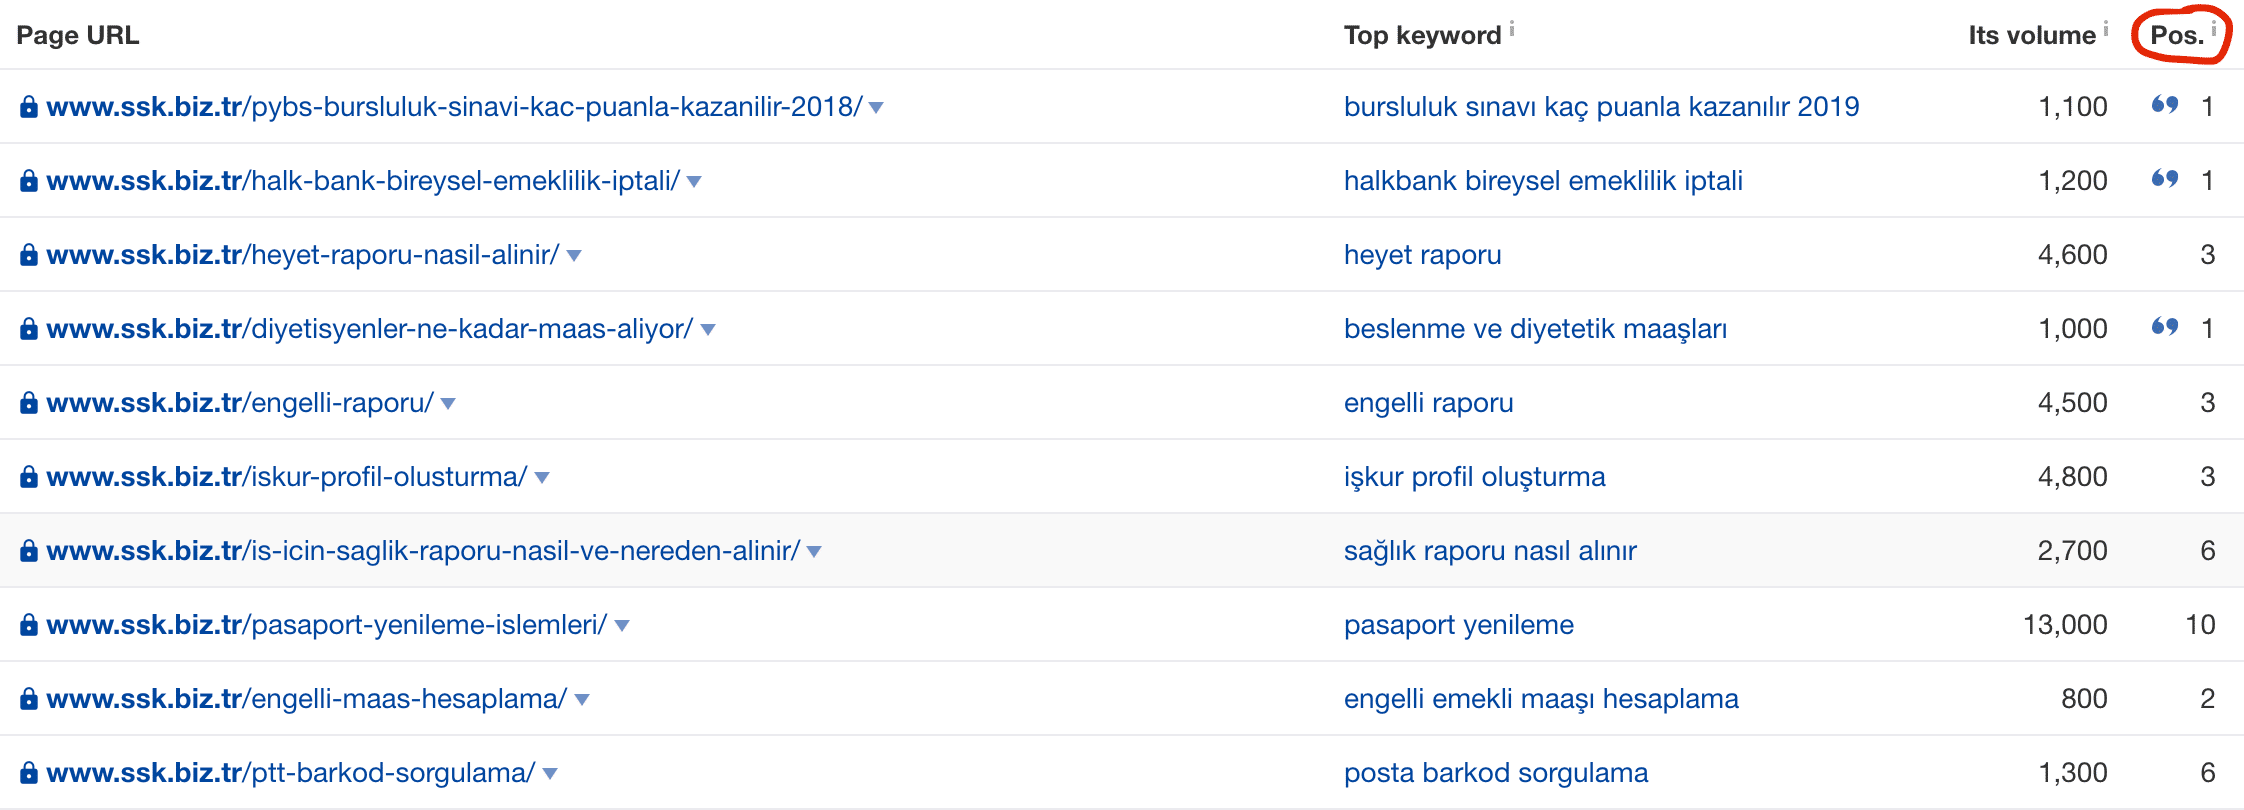Click volume value 1,200 in halkbank row
Image resolution: width=2244 pixels, height=810 pixels.
click(2073, 181)
